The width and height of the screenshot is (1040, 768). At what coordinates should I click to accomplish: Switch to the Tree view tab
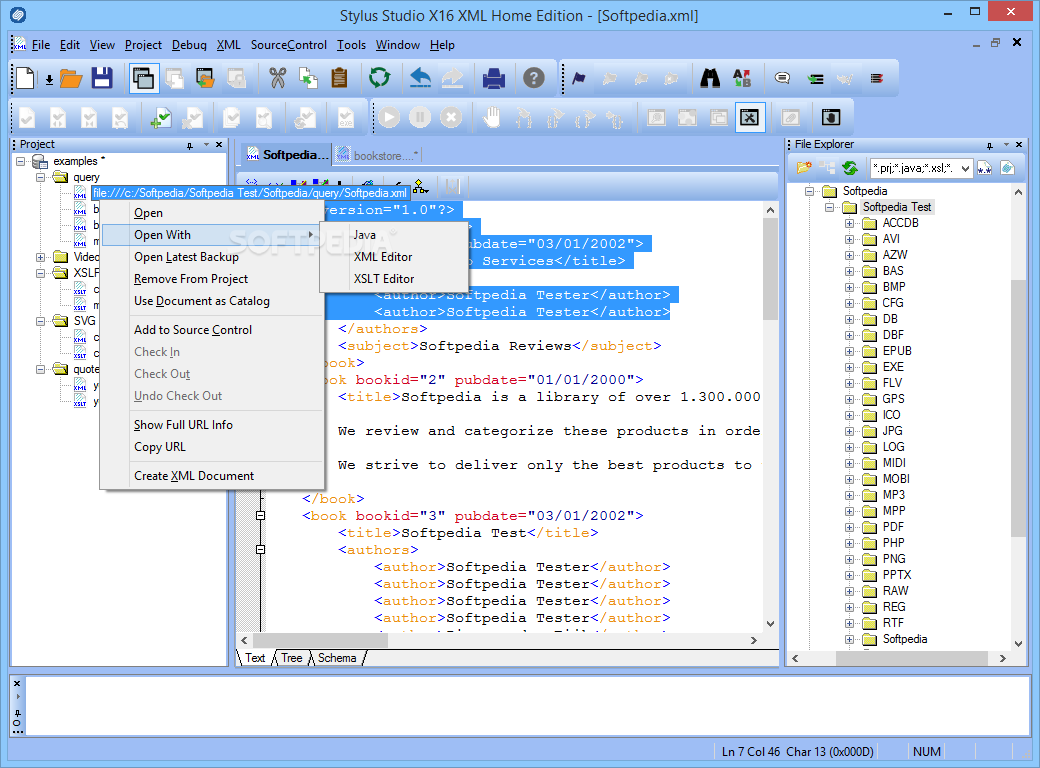pyautogui.click(x=291, y=658)
